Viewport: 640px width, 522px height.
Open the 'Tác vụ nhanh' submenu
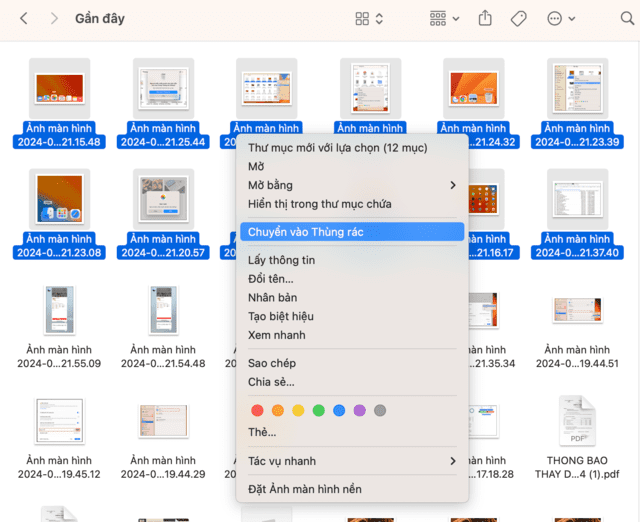[x=352, y=461]
